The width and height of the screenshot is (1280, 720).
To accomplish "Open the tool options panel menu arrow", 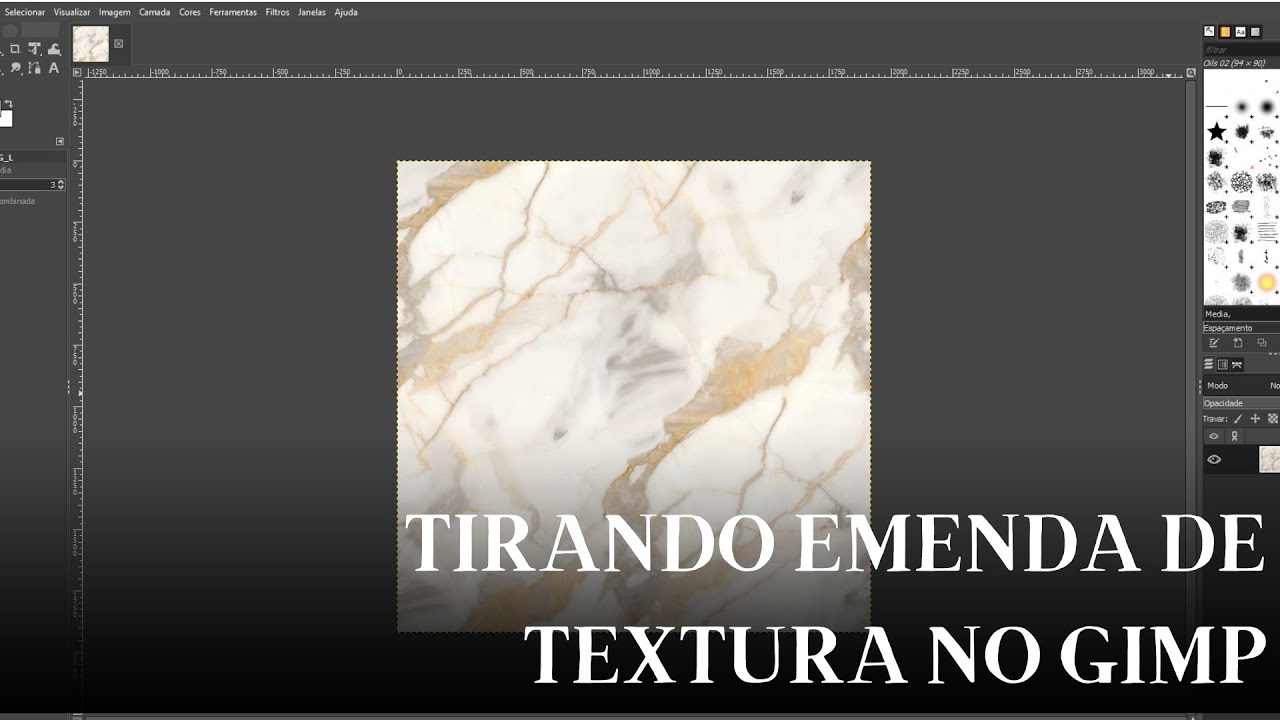I will point(60,141).
